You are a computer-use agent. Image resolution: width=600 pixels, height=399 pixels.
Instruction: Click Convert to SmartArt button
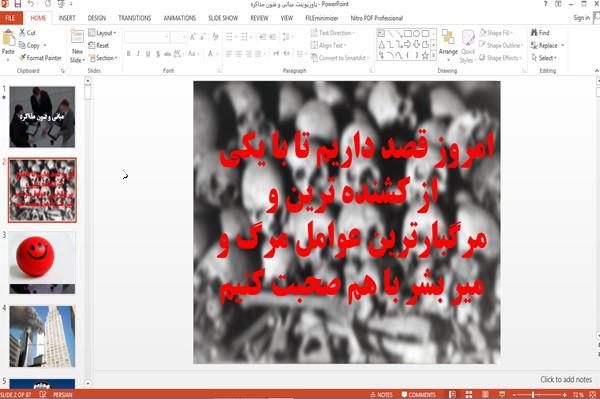click(x=340, y=58)
